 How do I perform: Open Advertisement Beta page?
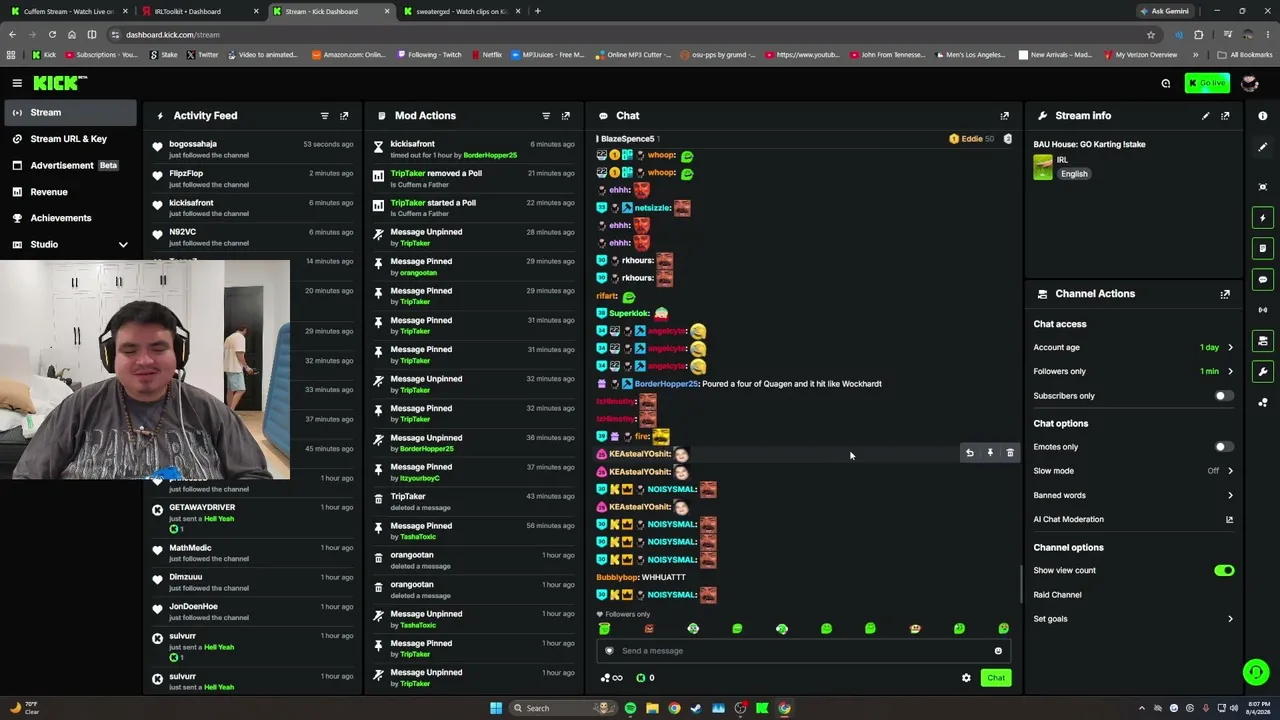pos(70,165)
